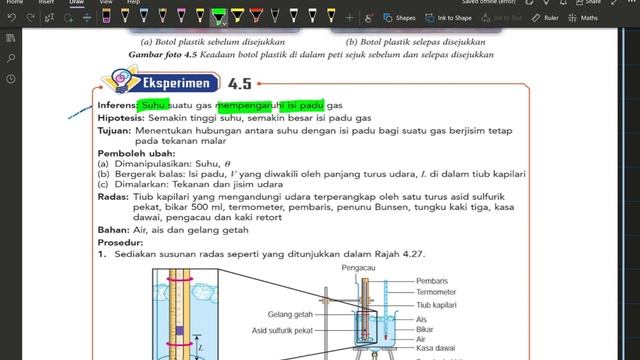Show the Ruler on the canvas
The height and width of the screenshot is (360, 640).
(545, 18)
